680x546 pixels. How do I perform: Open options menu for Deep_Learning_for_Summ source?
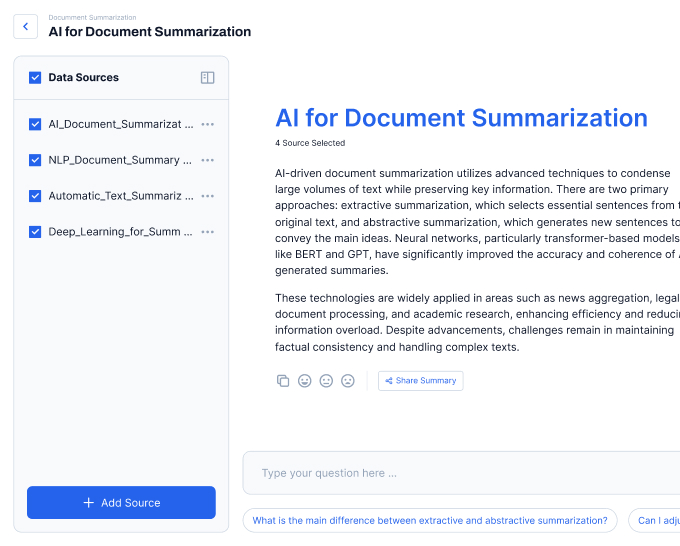click(207, 232)
